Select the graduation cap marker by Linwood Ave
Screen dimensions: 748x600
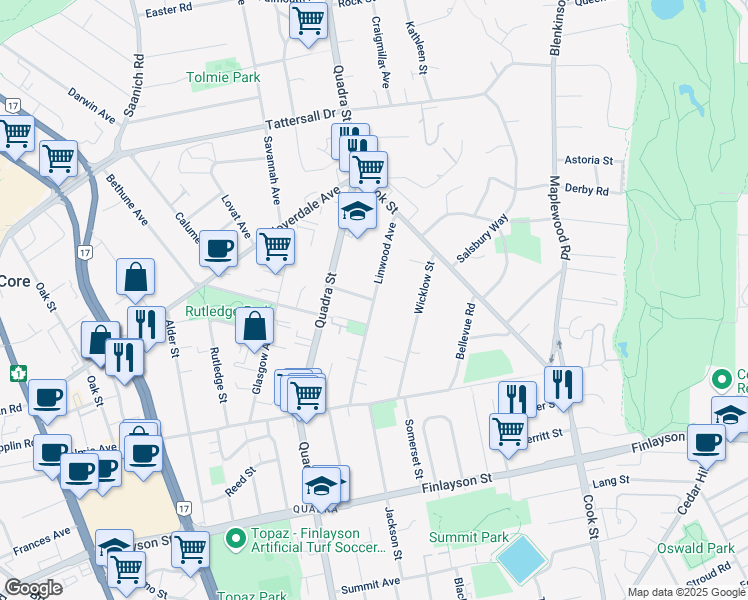[x=358, y=211]
